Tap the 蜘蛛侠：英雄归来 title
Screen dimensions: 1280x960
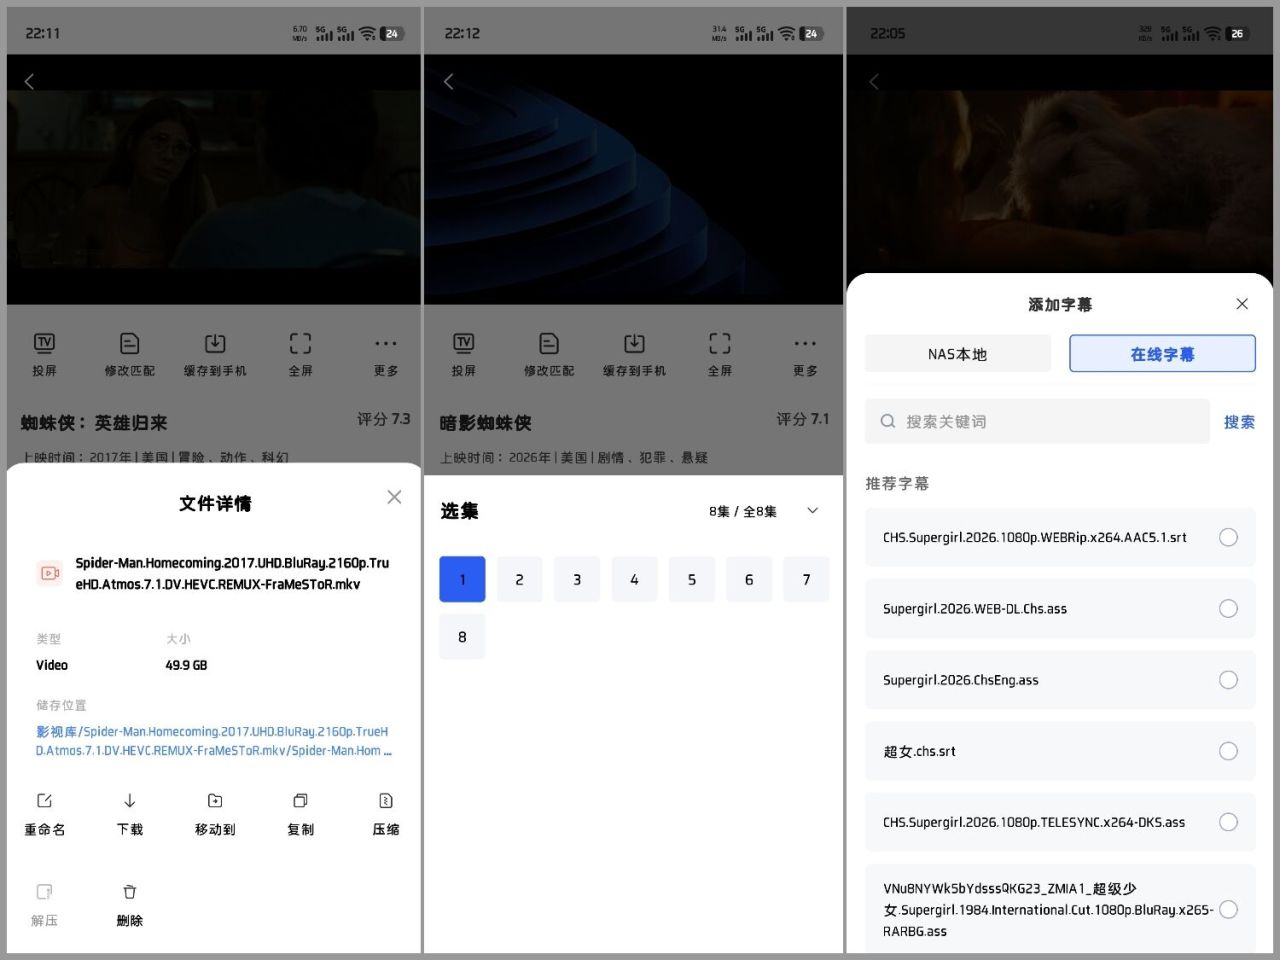(x=94, y=424)
